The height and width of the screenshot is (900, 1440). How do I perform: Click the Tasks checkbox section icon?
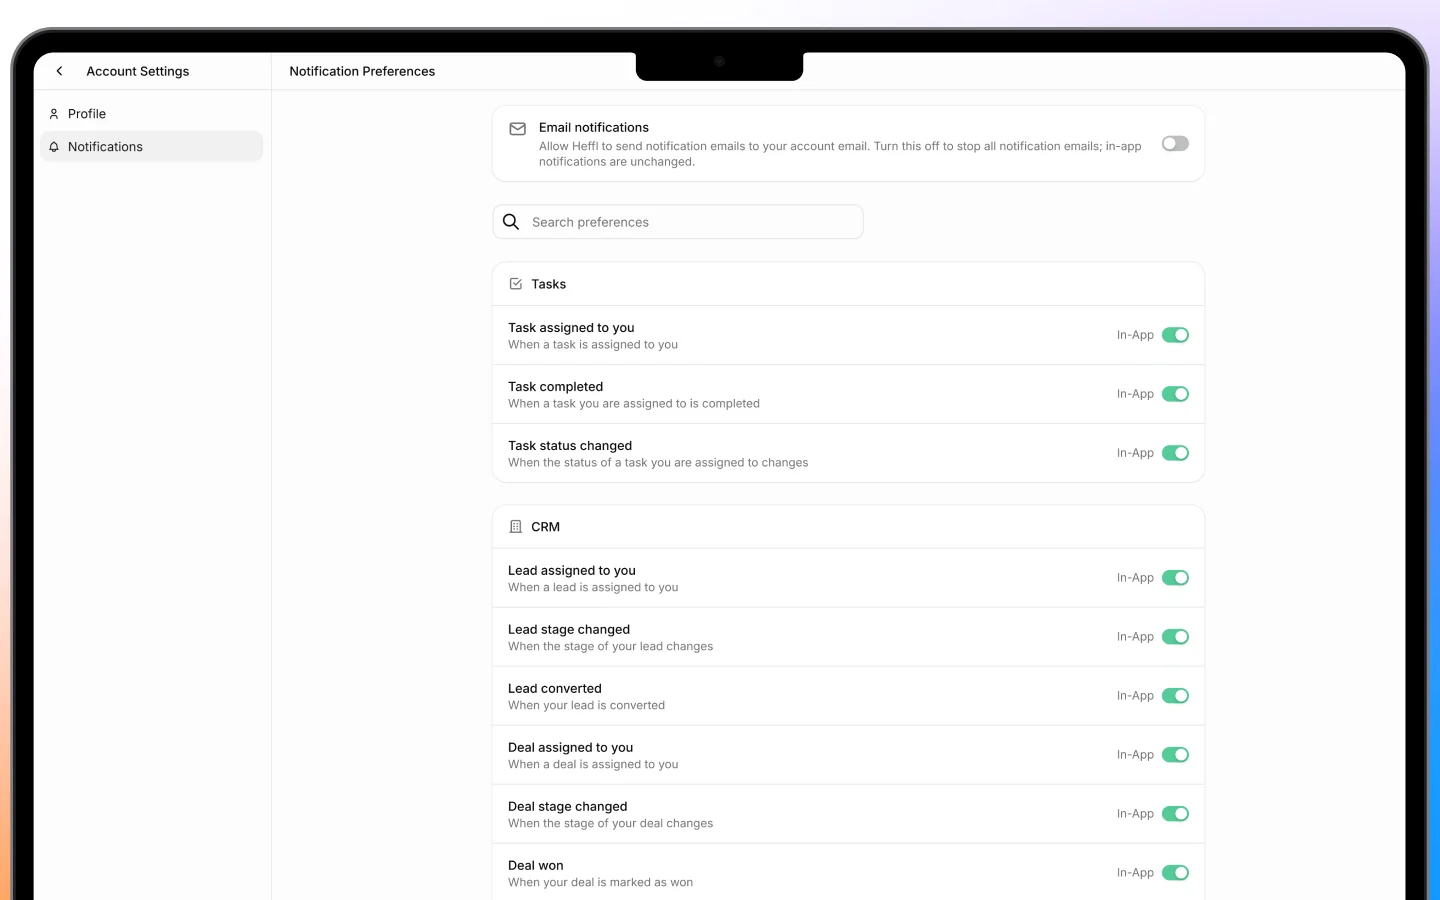pyautogui.click(x=516, y=284)
